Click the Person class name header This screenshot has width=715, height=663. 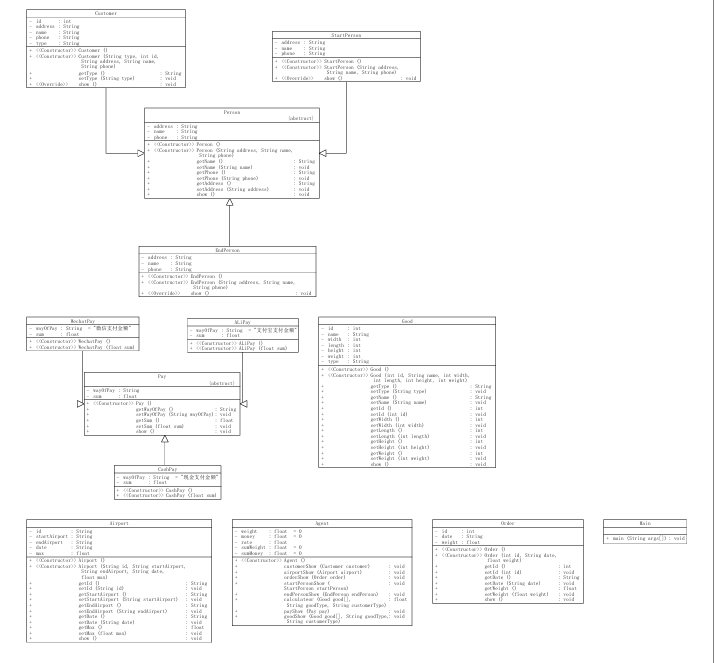click(232, 112)
